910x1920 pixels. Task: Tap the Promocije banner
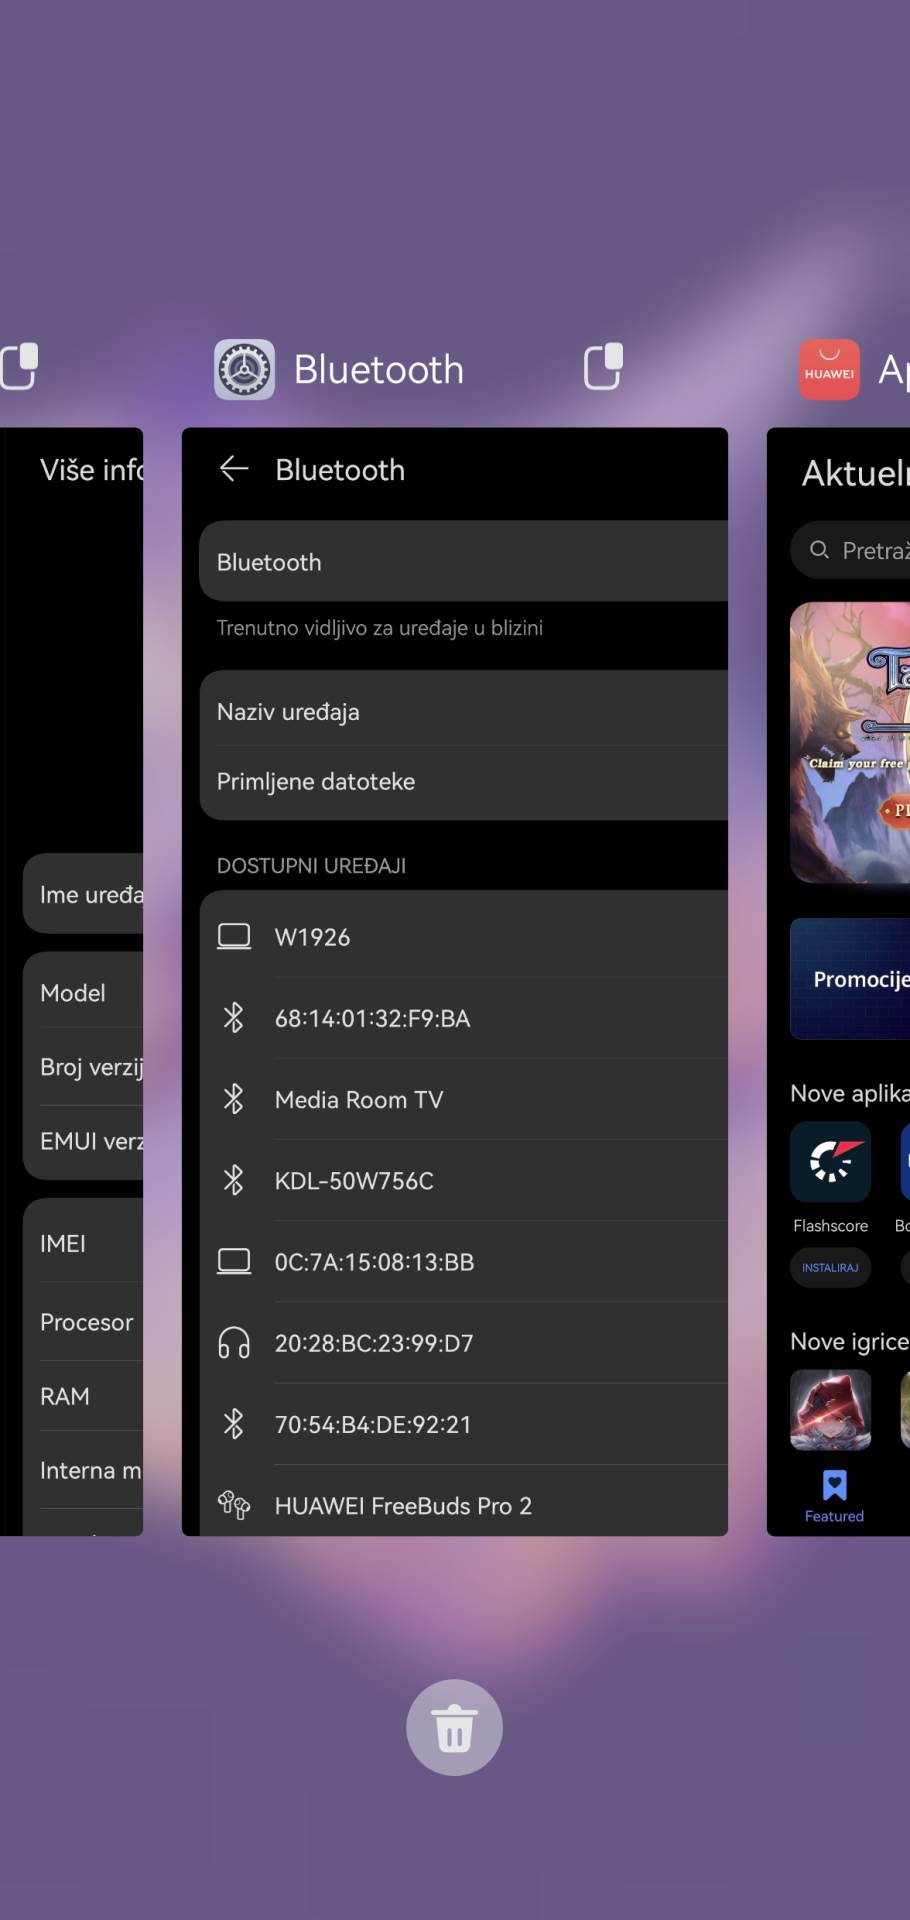tap(850, 979)
